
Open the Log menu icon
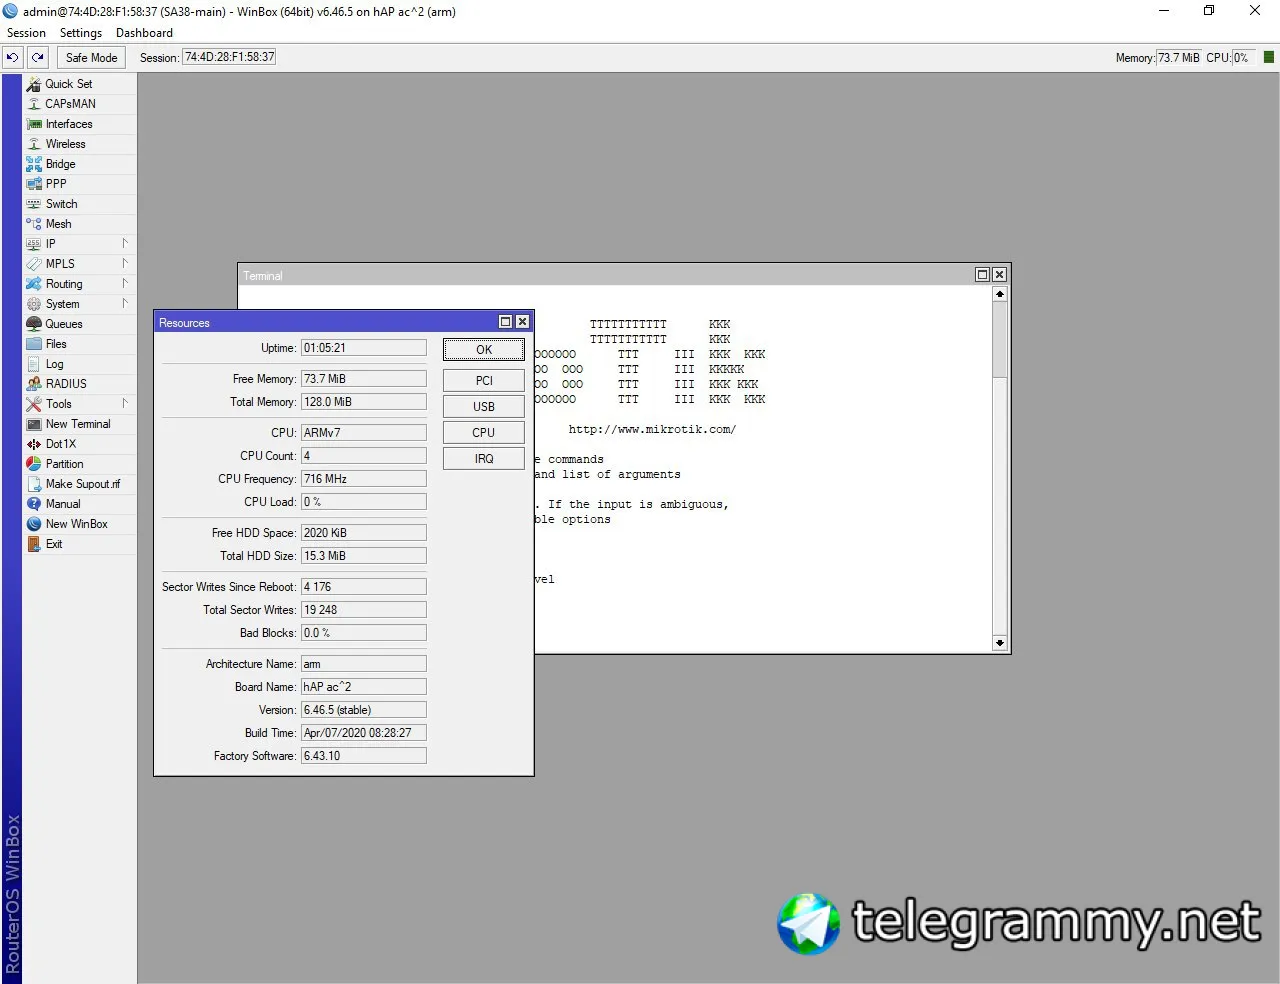click(x=34, y=364)
